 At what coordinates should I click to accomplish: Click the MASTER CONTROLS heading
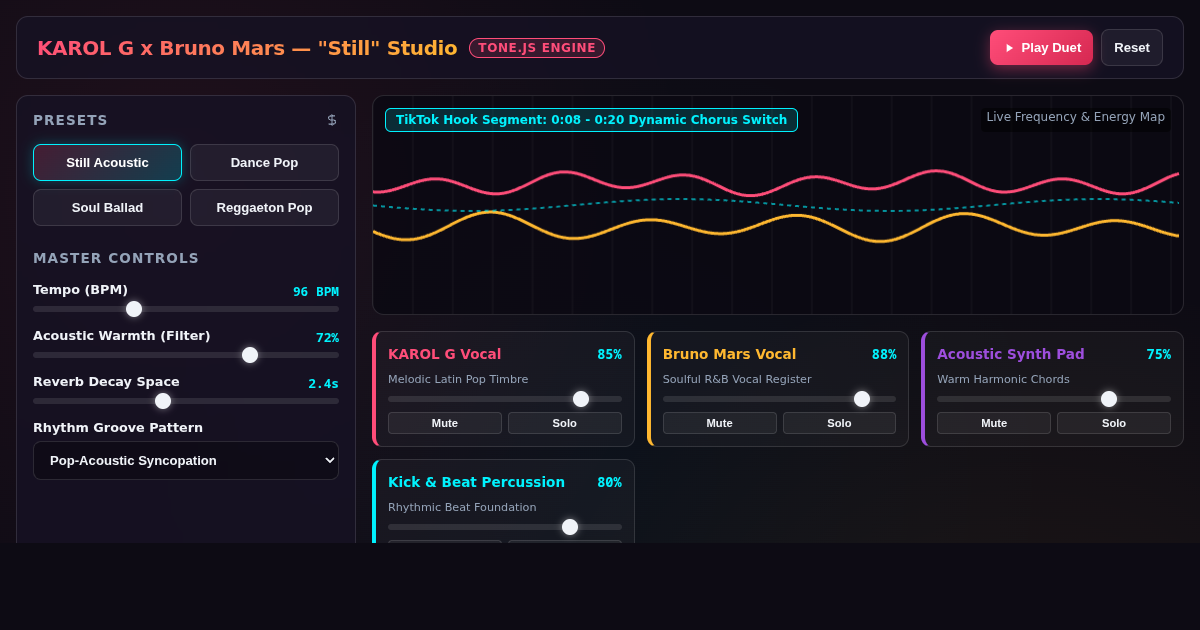coord(116,258)
